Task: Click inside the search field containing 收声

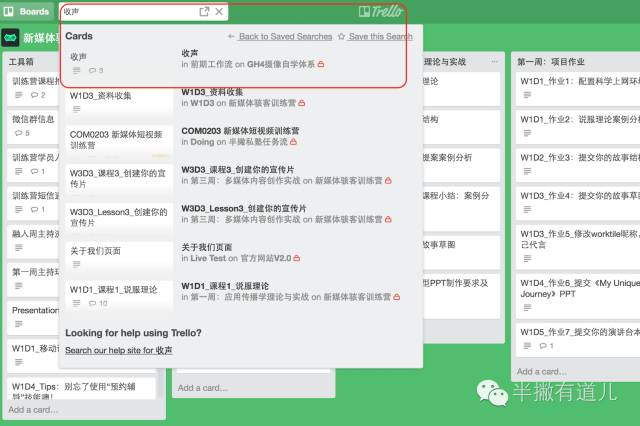Action: [128, 12]
